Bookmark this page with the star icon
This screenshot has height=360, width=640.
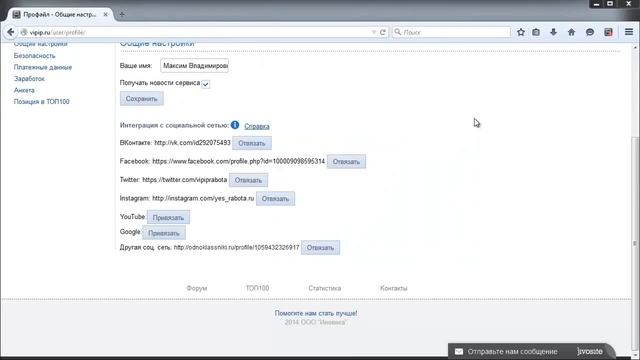click(521, 32)
